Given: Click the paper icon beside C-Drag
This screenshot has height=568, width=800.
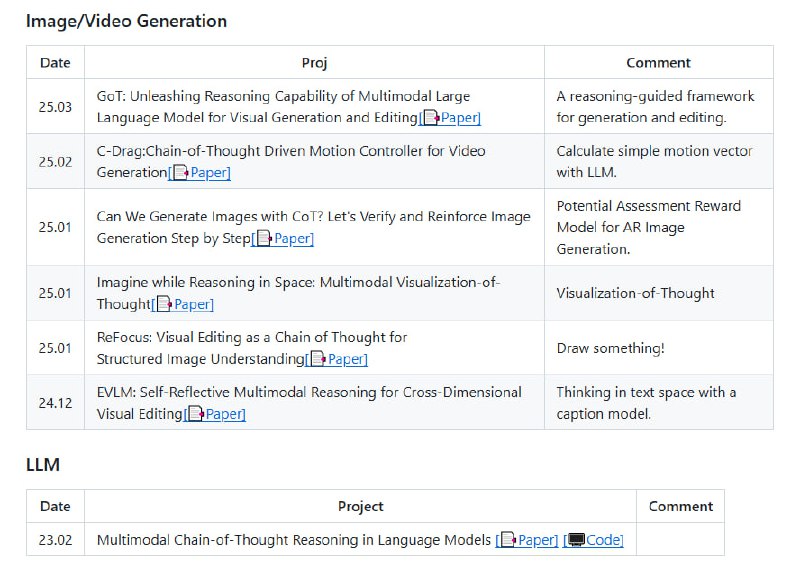Looking at the screenshot, I should coord(181,173).
